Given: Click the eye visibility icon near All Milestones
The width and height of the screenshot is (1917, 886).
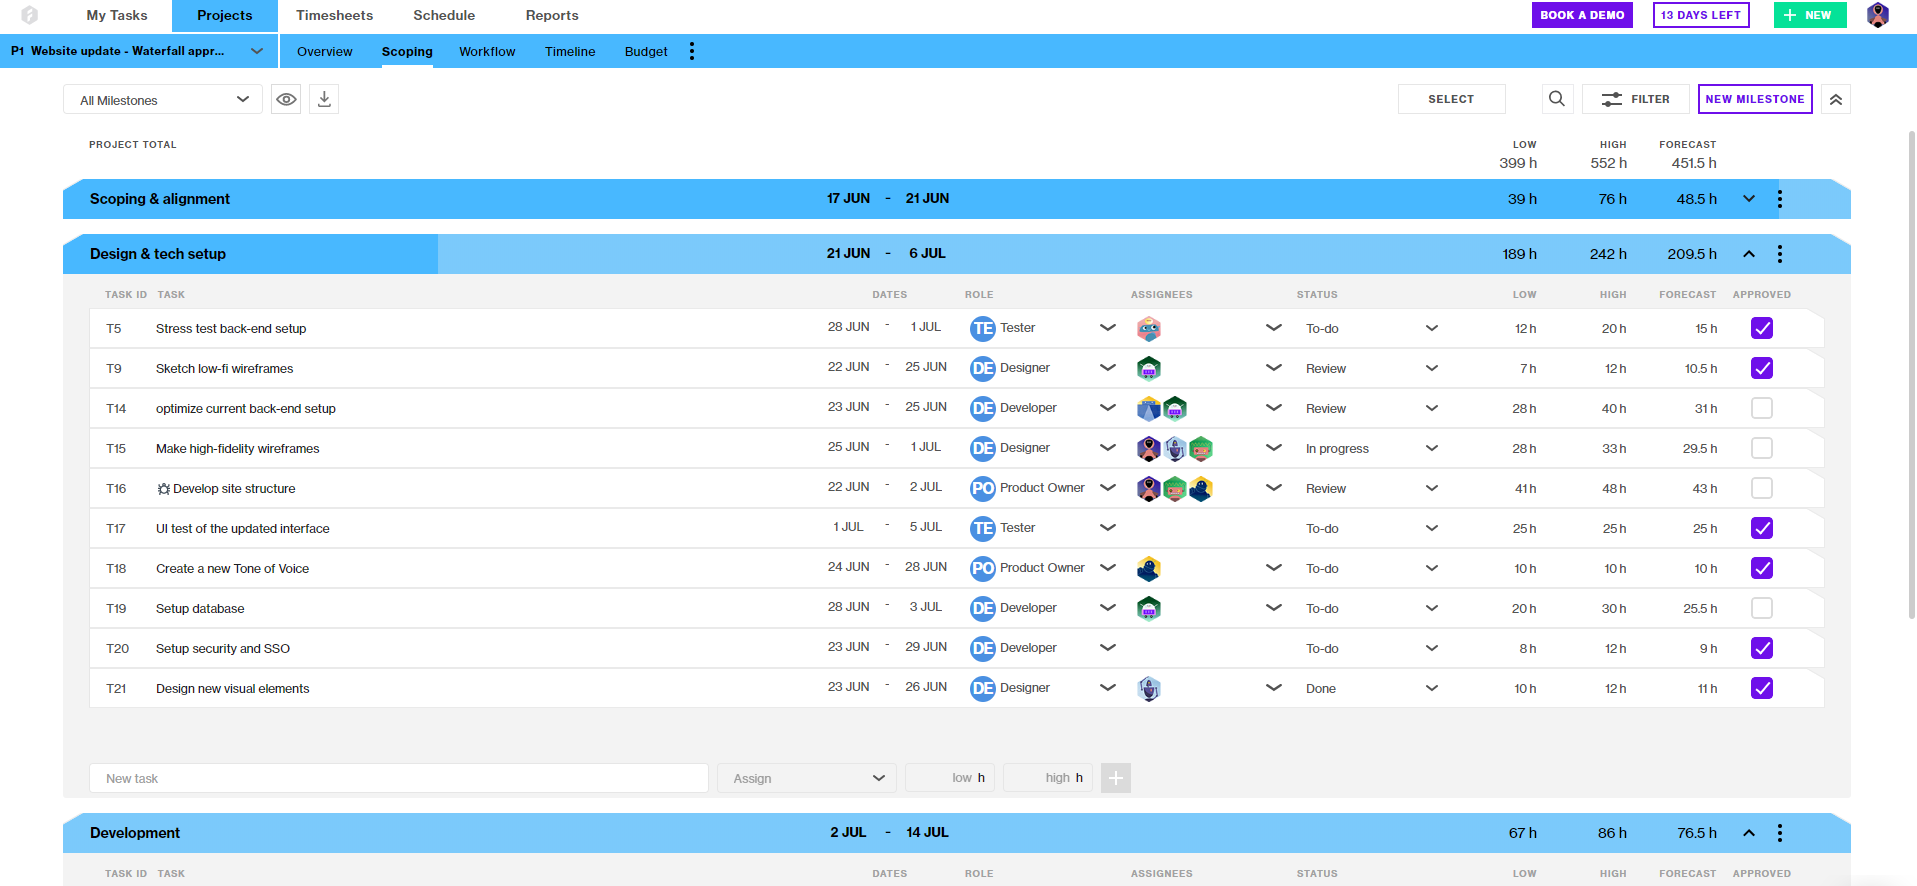Looking at the screenshot, I should (x=286, y=99).
